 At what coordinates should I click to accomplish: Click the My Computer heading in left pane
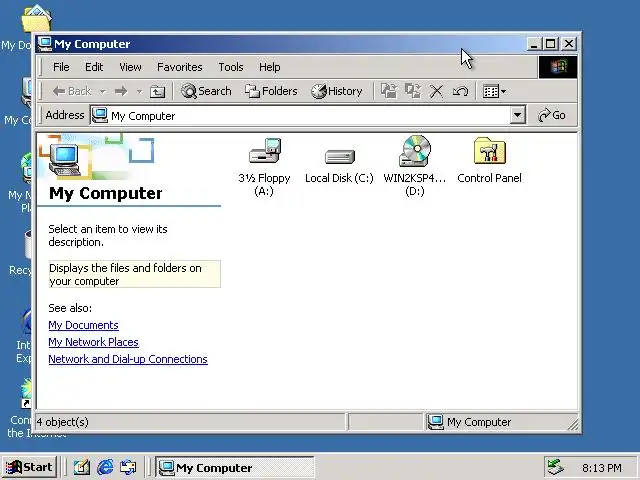point(106,193)
